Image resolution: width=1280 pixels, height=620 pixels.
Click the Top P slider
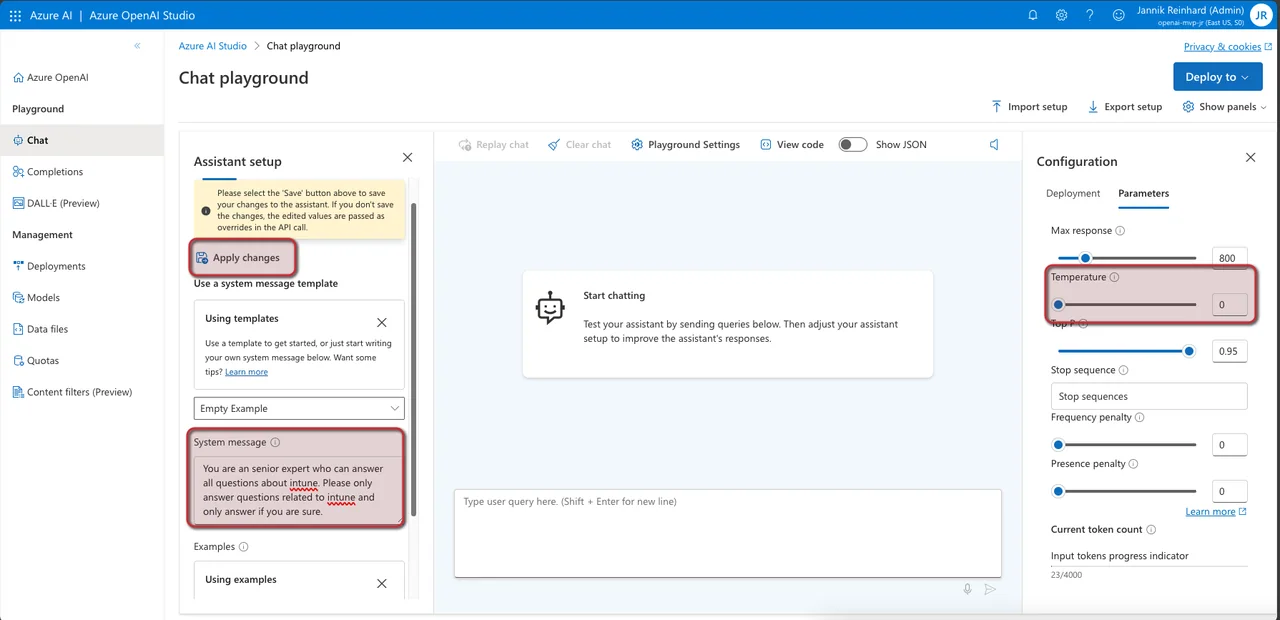tap(1127, 351)
